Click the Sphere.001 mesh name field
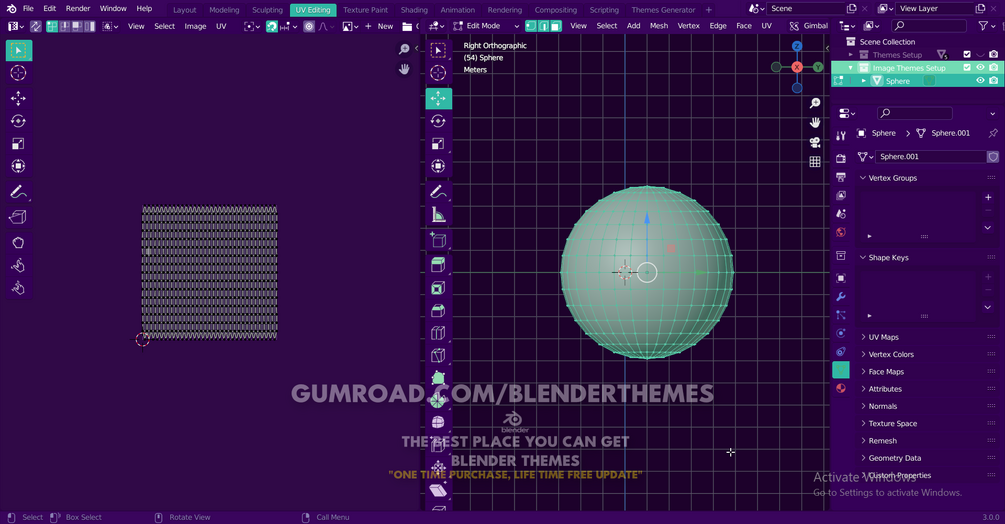This screenshot has width=1005, height=524. tap(931, 156)
